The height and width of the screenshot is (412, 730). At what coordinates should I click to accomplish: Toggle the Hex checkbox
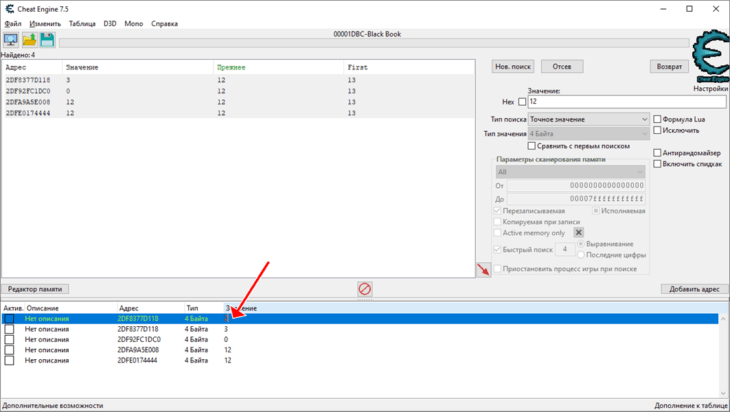(522, 102)
